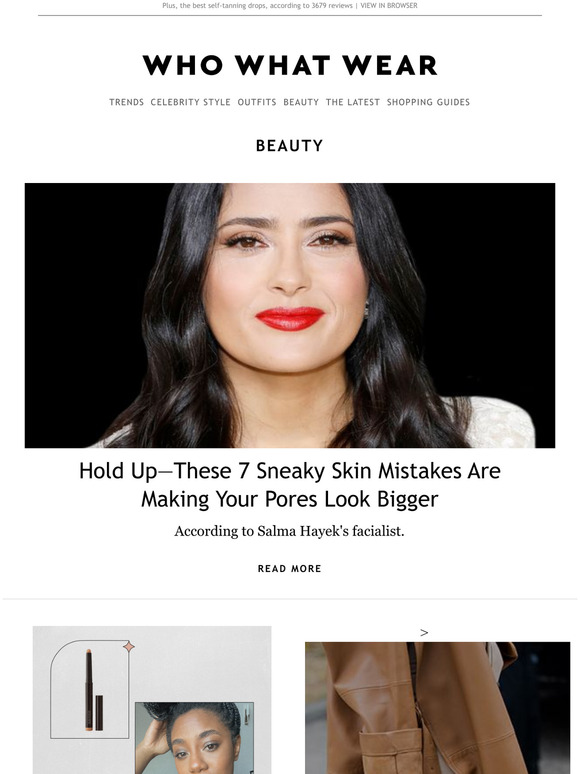Go to the CELEBRITY STYLE section
This screenshot has width=580, height=774.
[191, 102]
